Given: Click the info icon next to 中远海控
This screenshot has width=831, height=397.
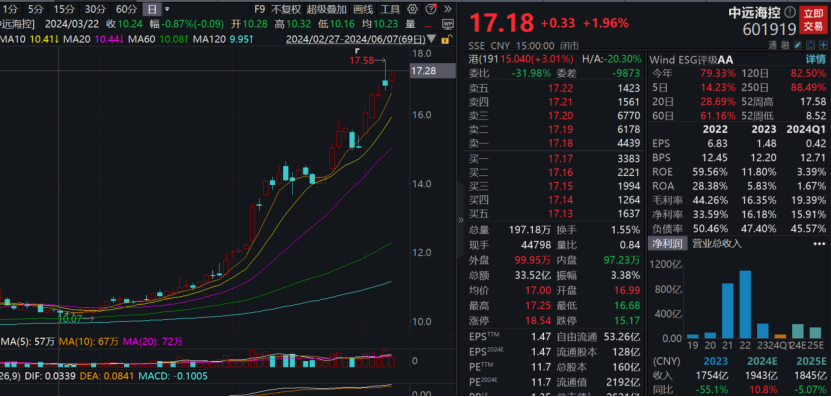Looking at the screenshot, I should (x=790, y=12).
